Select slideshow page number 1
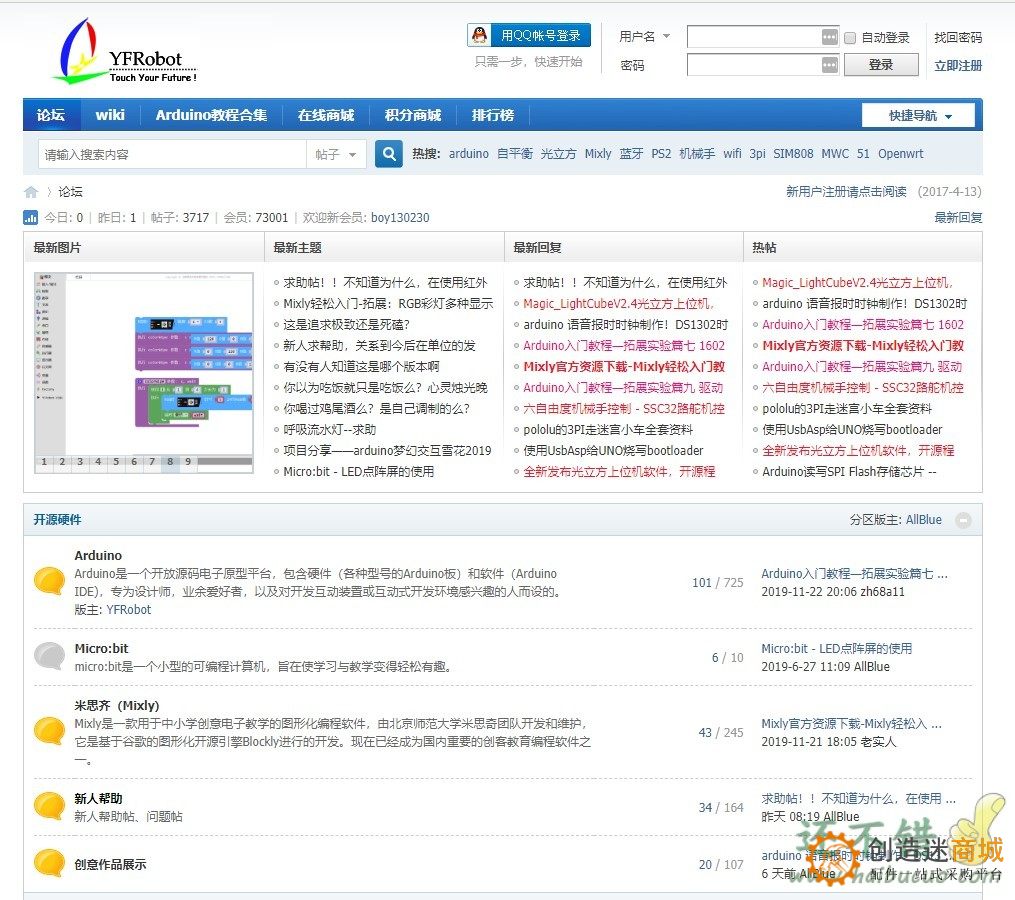This screenshot has width=1015, height=900. (x=44, y=462)
